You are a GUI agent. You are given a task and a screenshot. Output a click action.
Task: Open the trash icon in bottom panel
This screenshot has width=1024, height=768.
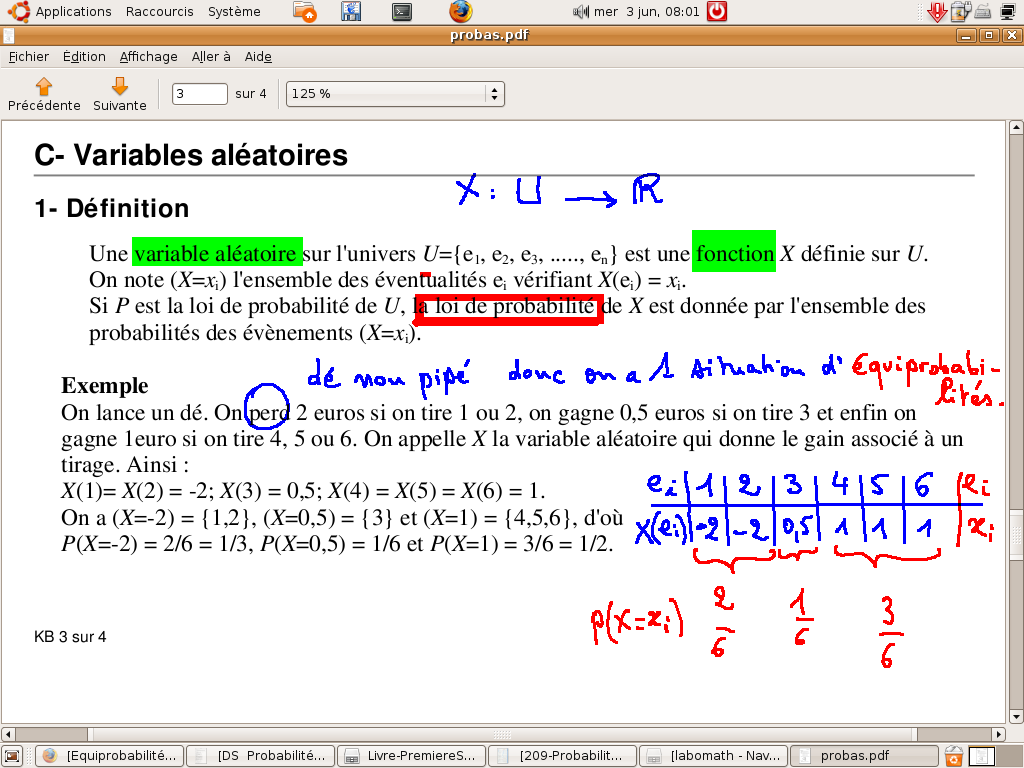click(955, 756)
